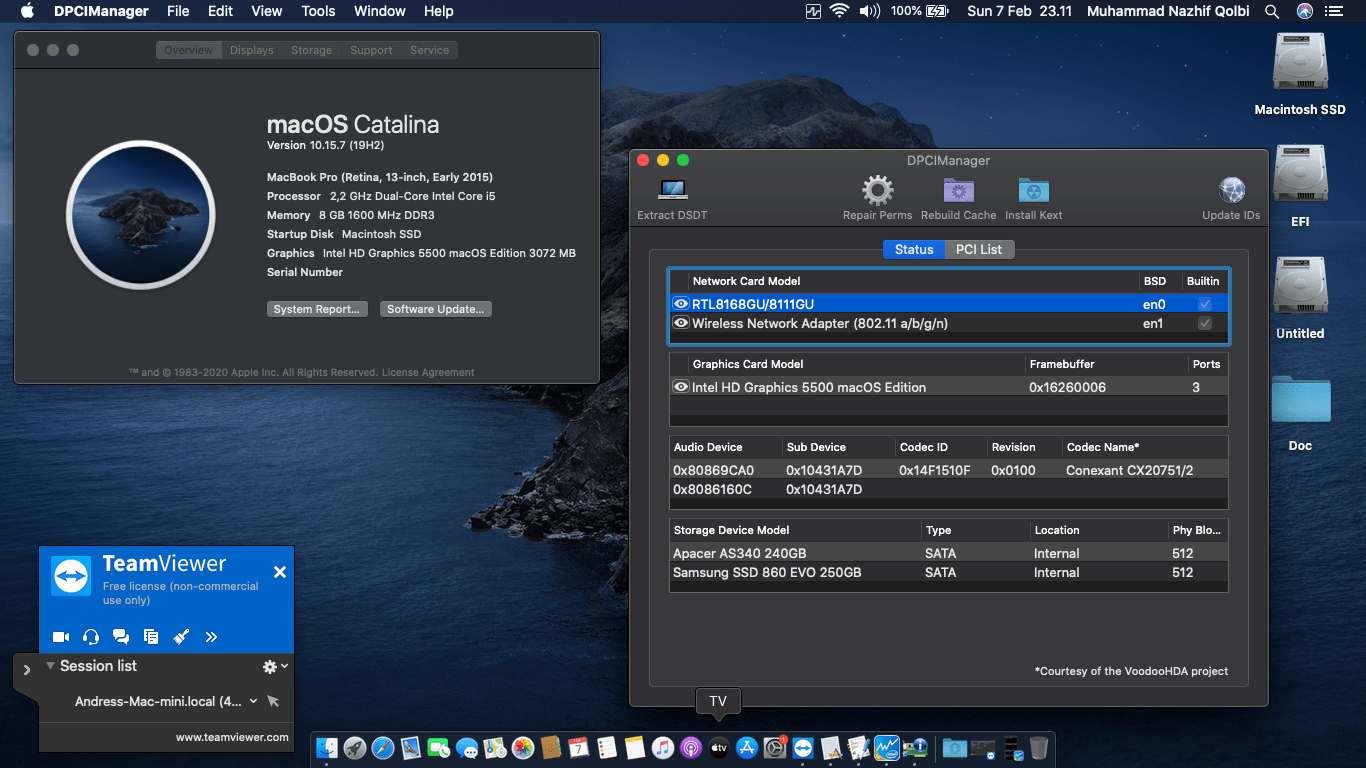Click the Wi-Fi status icon in menu bar

[x=839, y=11]
